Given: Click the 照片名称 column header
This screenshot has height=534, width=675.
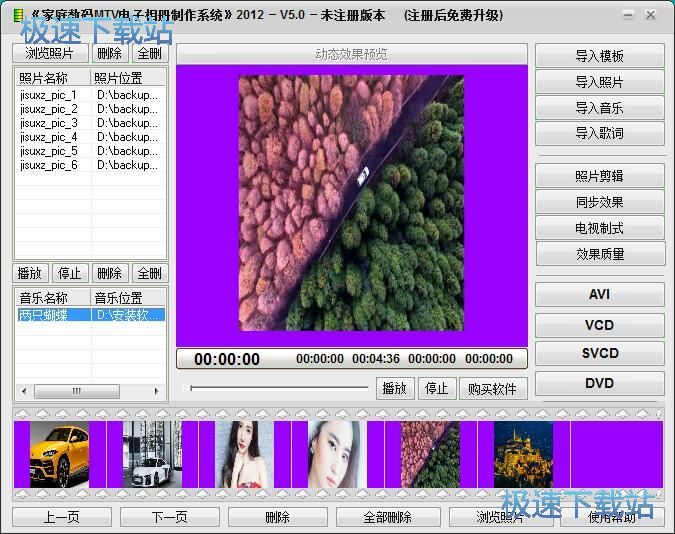Looking at the screenshot, I should coord(53,78).
